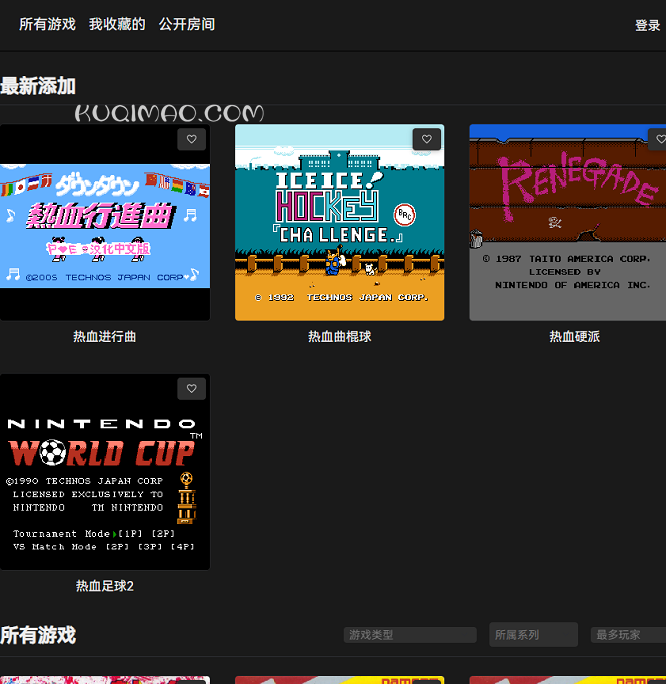Click the 热血曲棍球 title text
Viewport: 666px width, 684px height.
[x=340, y=337]
